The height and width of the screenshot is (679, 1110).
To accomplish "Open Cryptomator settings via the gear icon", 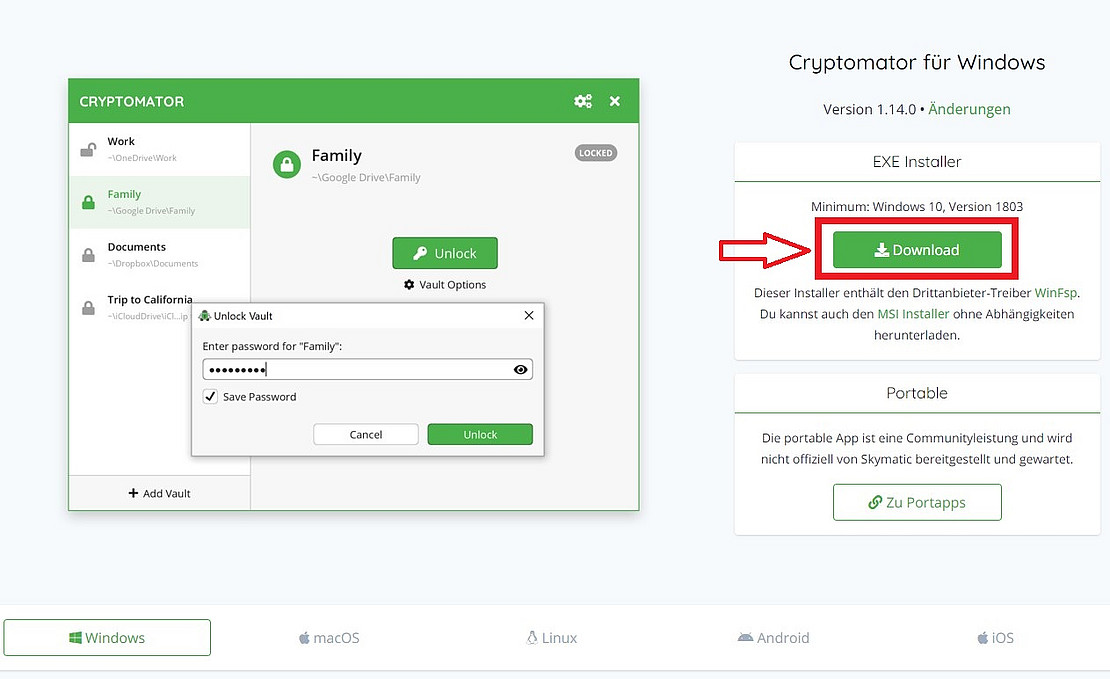I will click(x=583, y=100).
